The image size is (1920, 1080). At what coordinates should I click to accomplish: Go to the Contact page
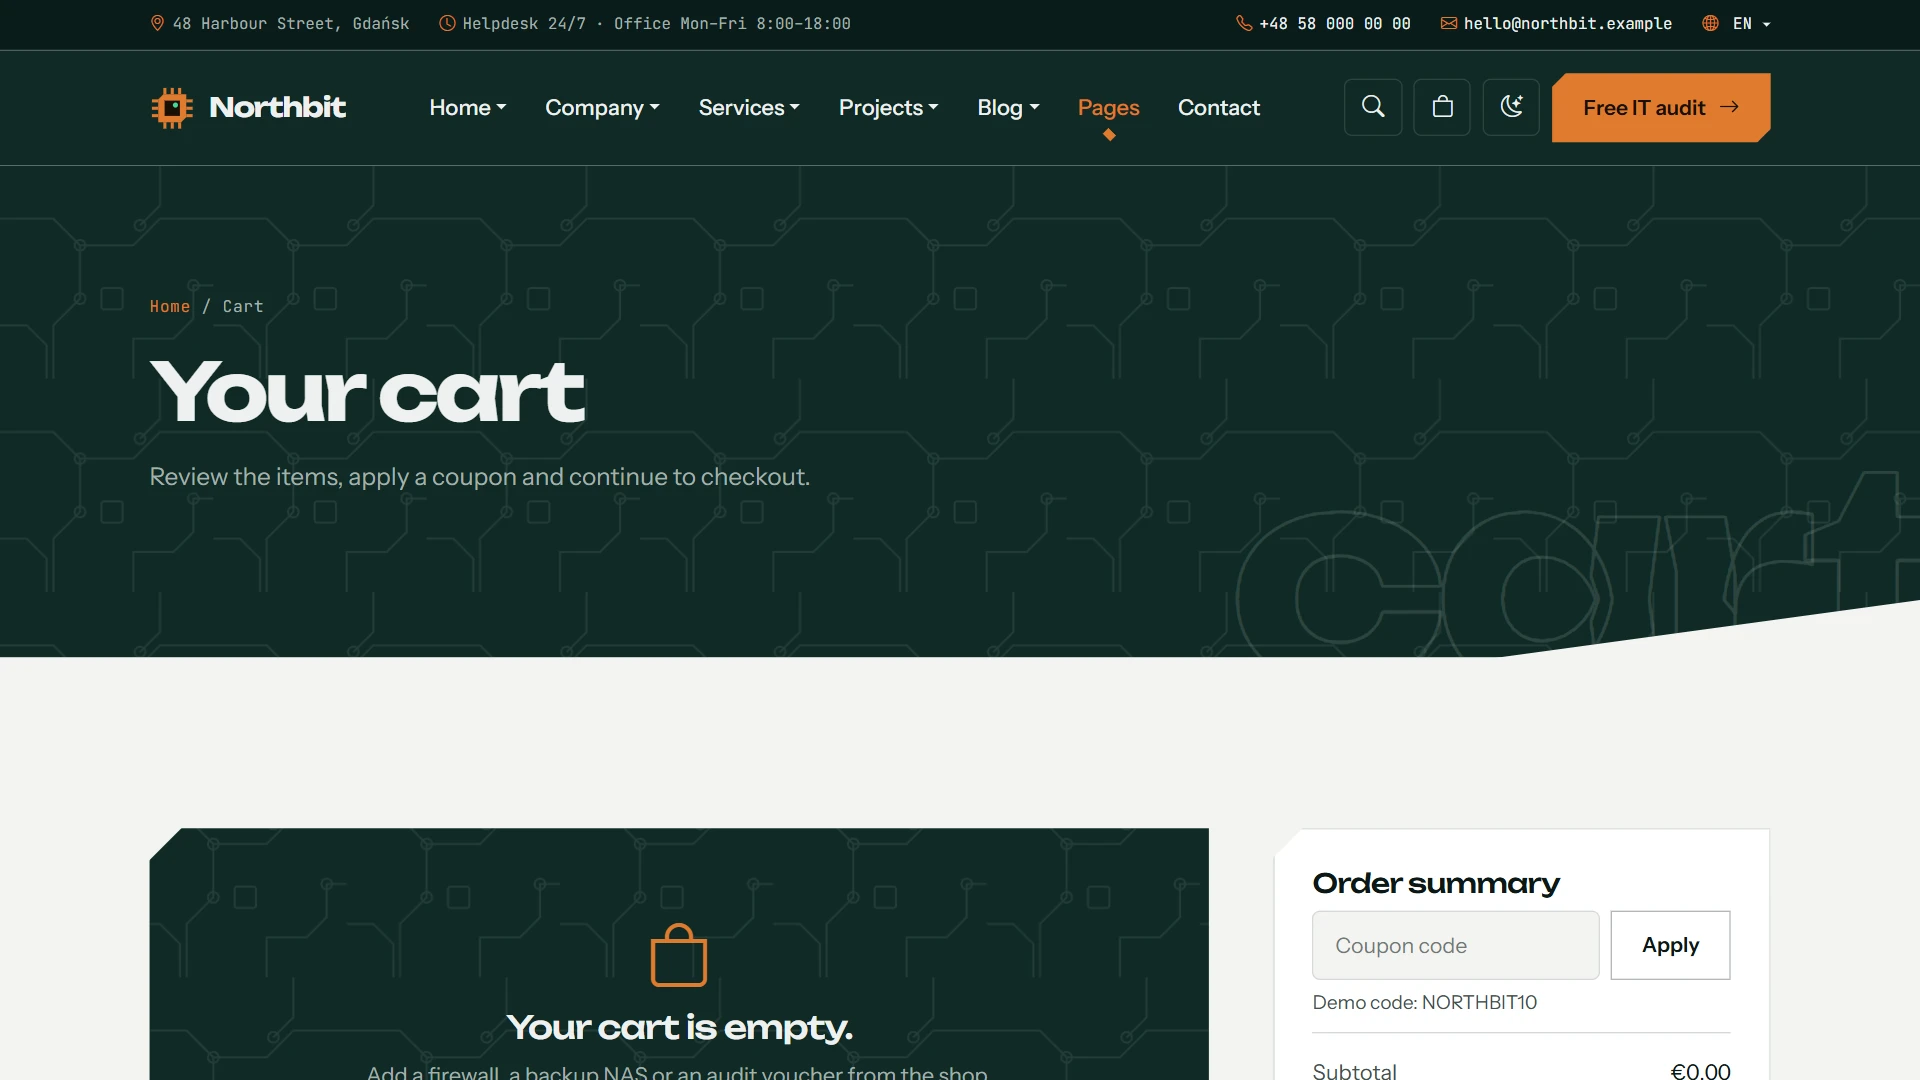point(1218,107)
